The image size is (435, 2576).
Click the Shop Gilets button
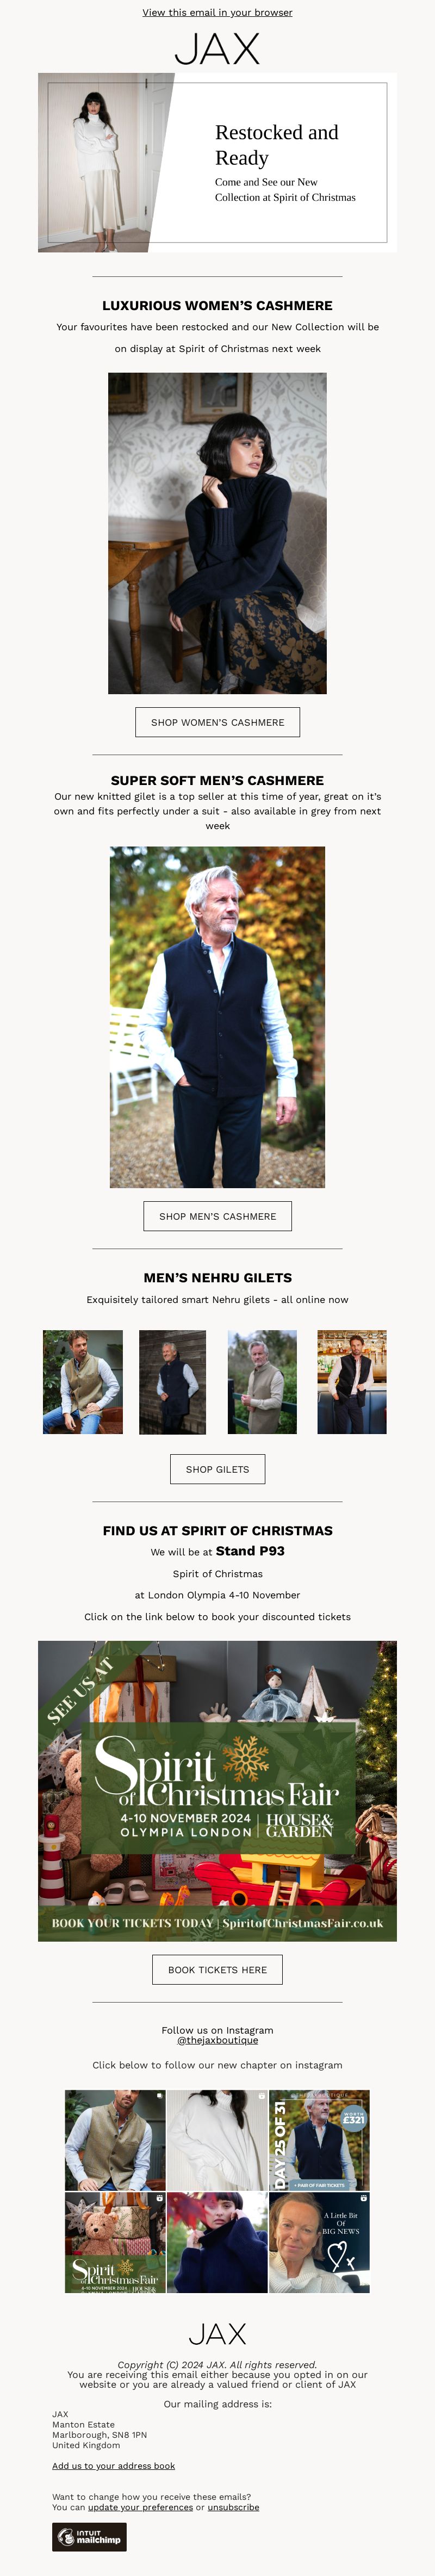coord(217,1469)
